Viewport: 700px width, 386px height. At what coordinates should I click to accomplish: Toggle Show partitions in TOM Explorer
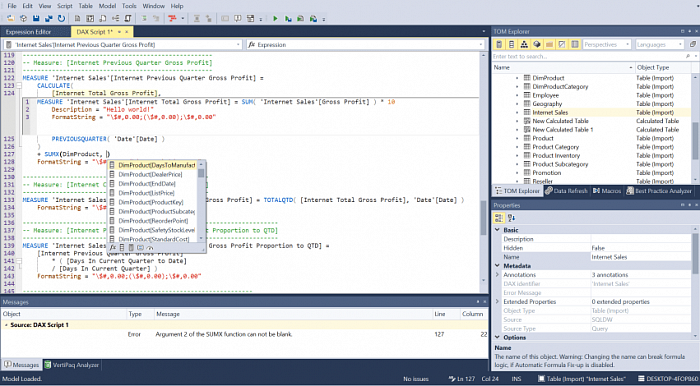537,44
